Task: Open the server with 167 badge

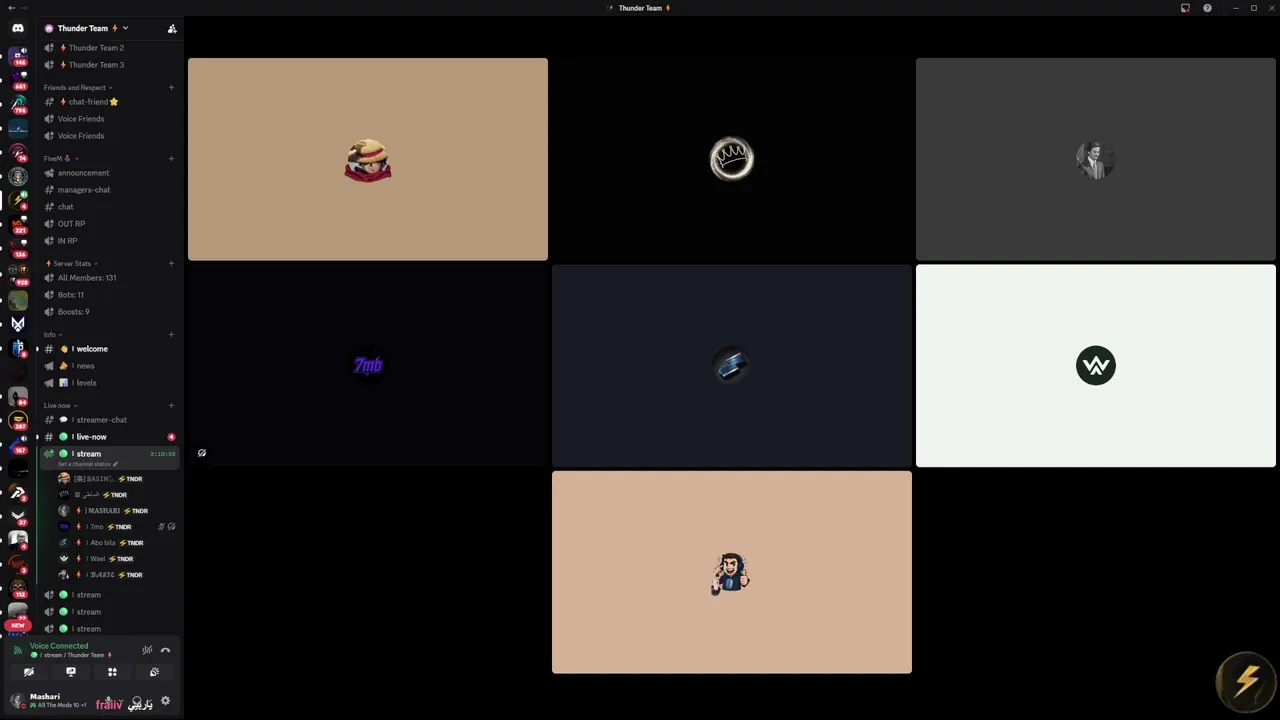Action: (18, 444)
